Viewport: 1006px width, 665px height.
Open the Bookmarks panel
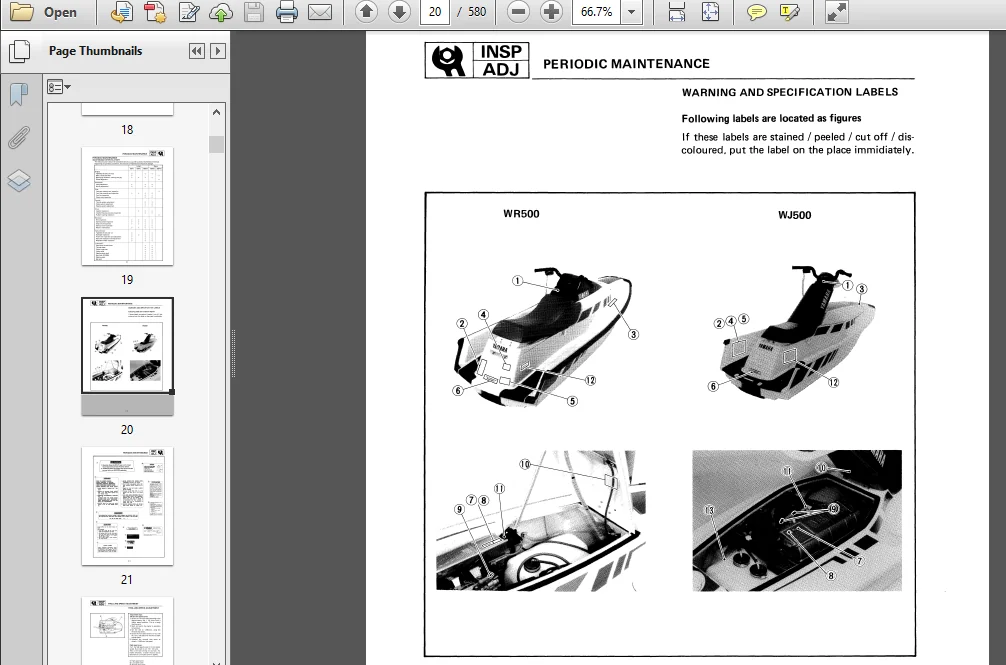(x=19, y=94)
